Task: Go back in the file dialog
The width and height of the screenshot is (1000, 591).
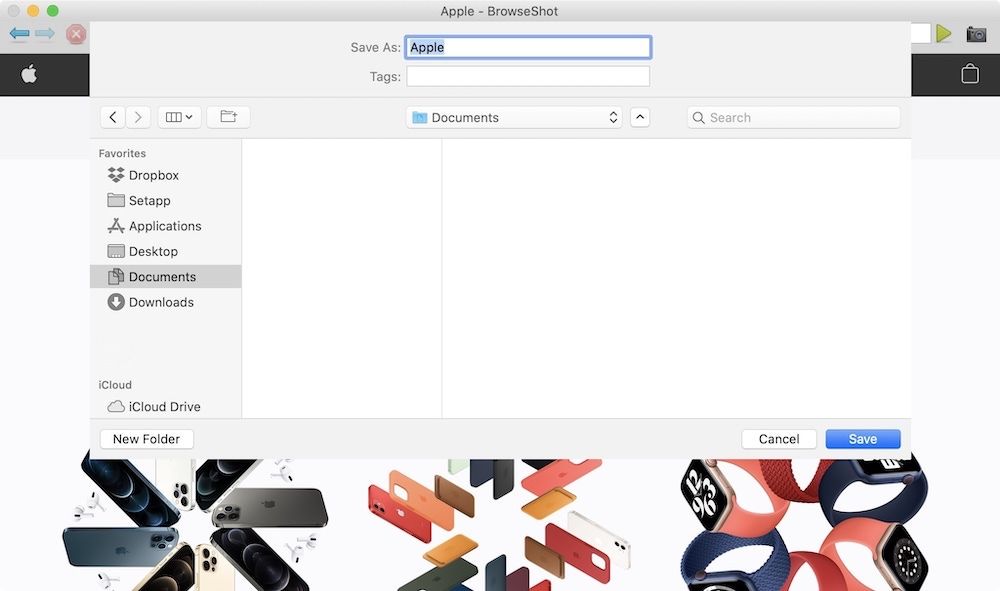Action: point(113,117)
